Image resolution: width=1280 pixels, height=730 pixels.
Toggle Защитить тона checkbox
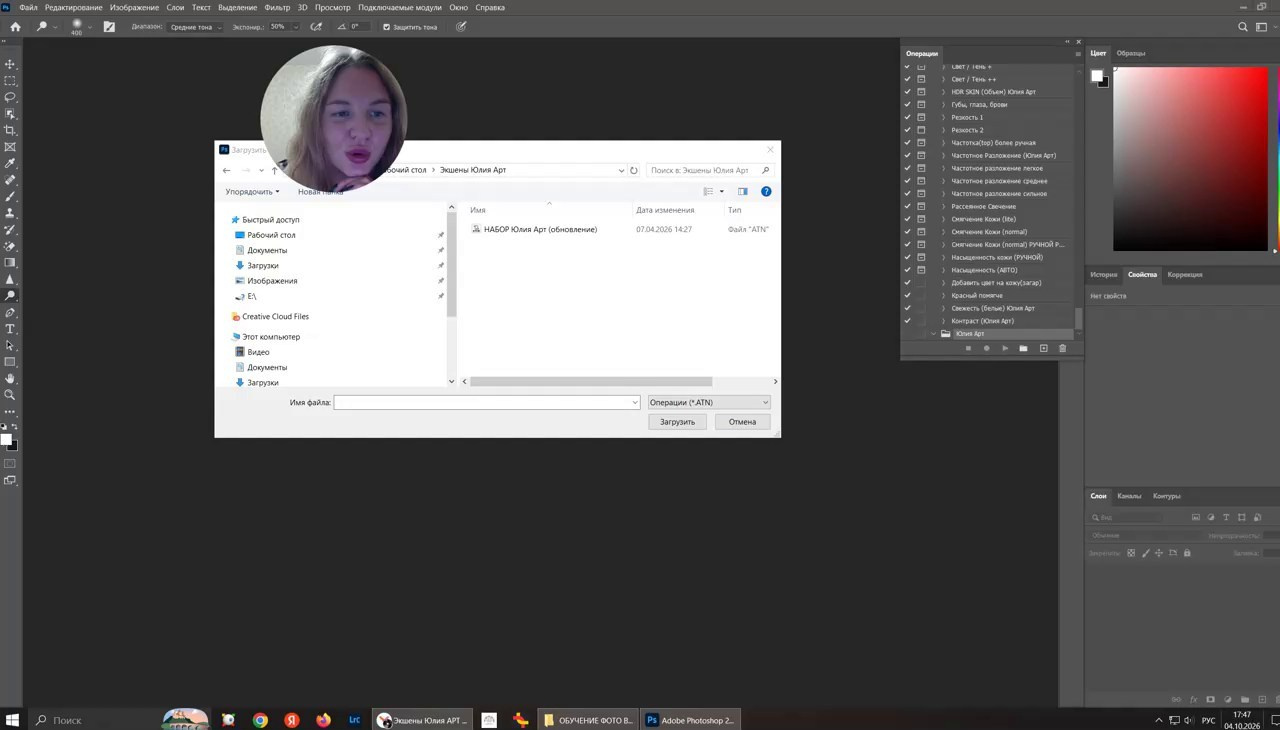pyautogui.click(x=387, y=27)
